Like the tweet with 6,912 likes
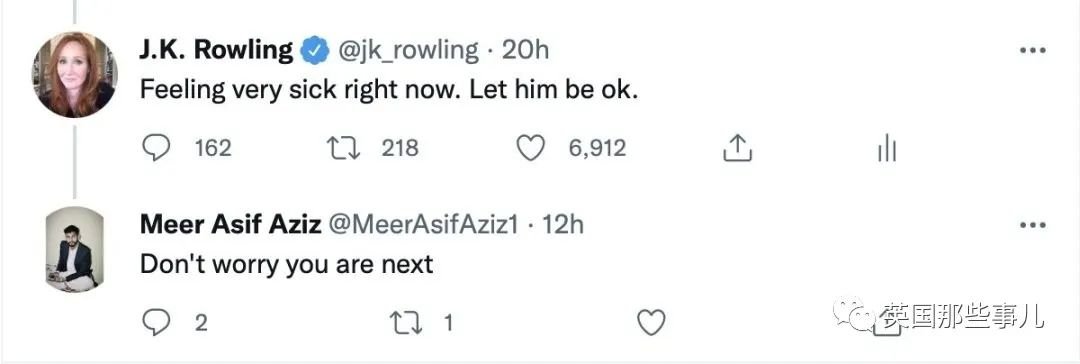Screen dimensions: 1080x364 tap(530, 148)
